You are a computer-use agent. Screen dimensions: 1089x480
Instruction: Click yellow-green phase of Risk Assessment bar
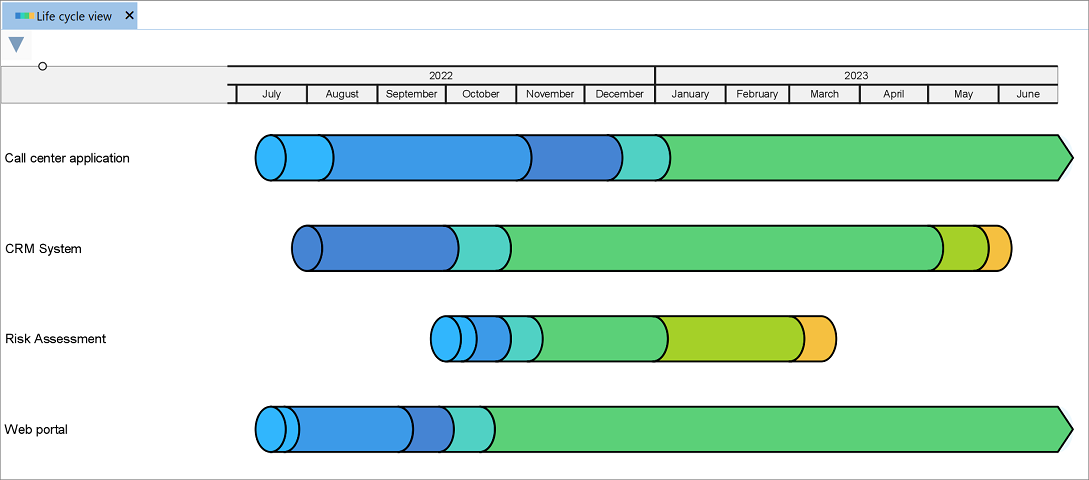pyautogui.click(x=730, y=339)
